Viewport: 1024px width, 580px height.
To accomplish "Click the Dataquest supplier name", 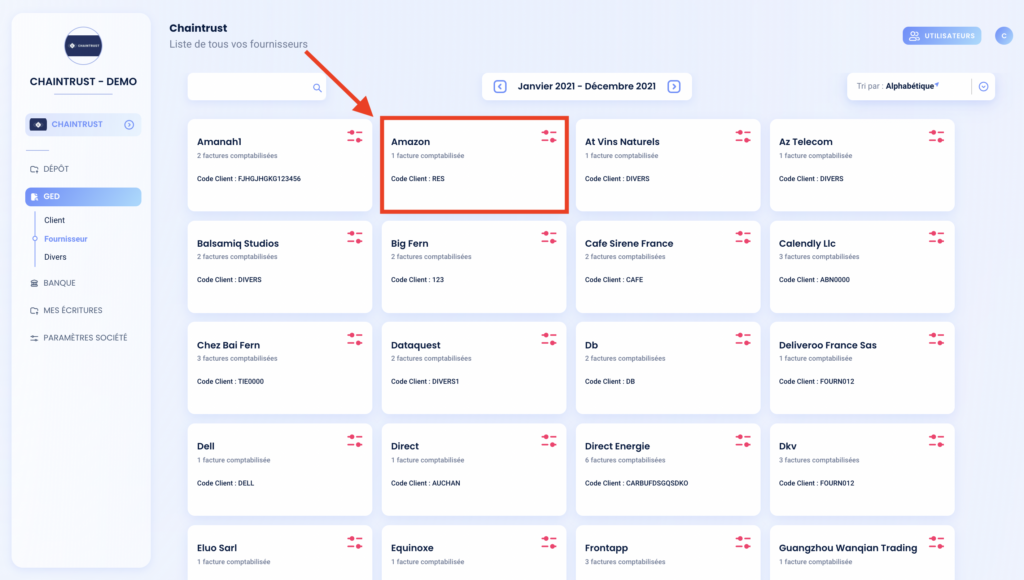I will [415, 345].
